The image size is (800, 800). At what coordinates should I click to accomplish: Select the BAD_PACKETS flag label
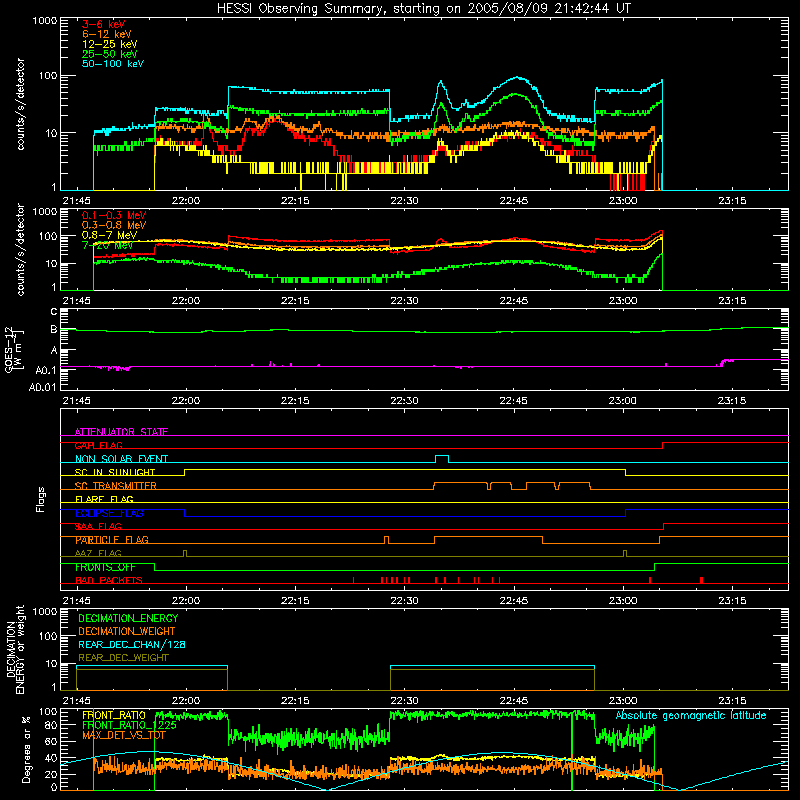(x=109, y=580)
